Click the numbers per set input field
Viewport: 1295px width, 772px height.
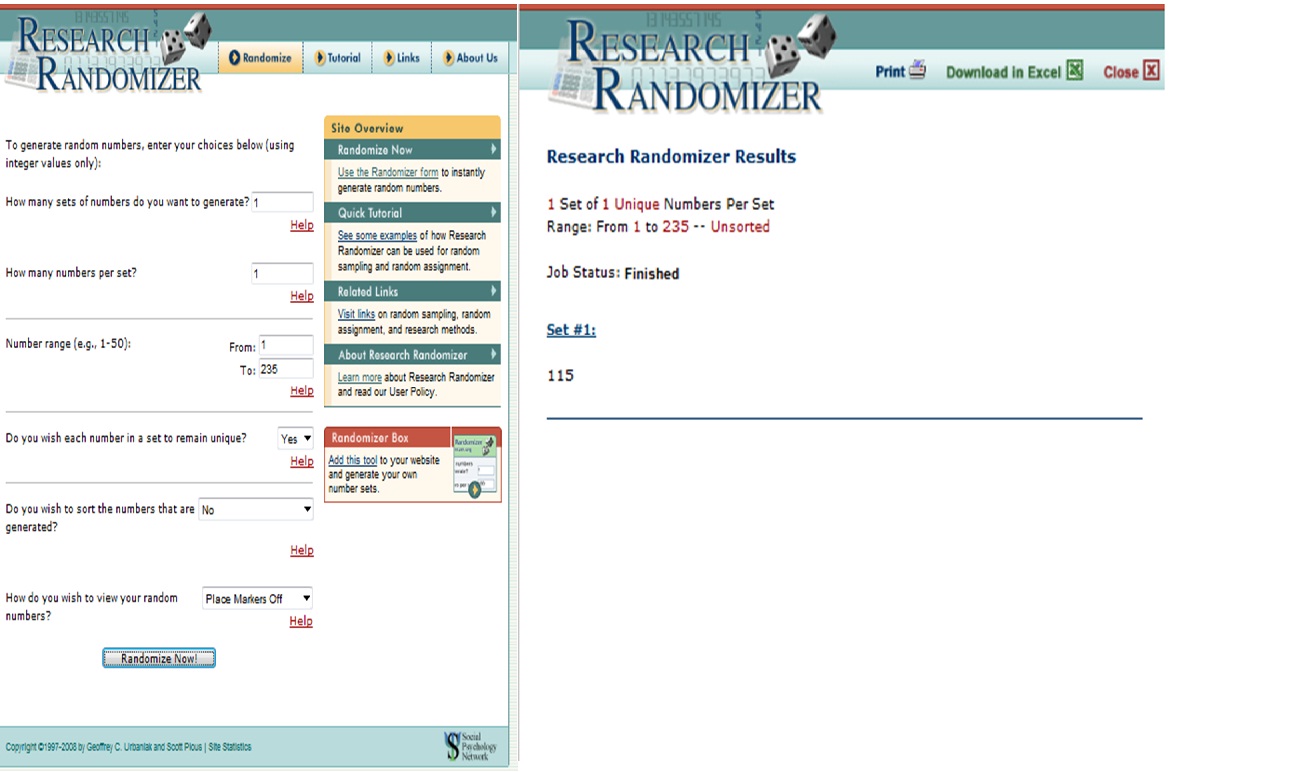(x=282, y=273)
